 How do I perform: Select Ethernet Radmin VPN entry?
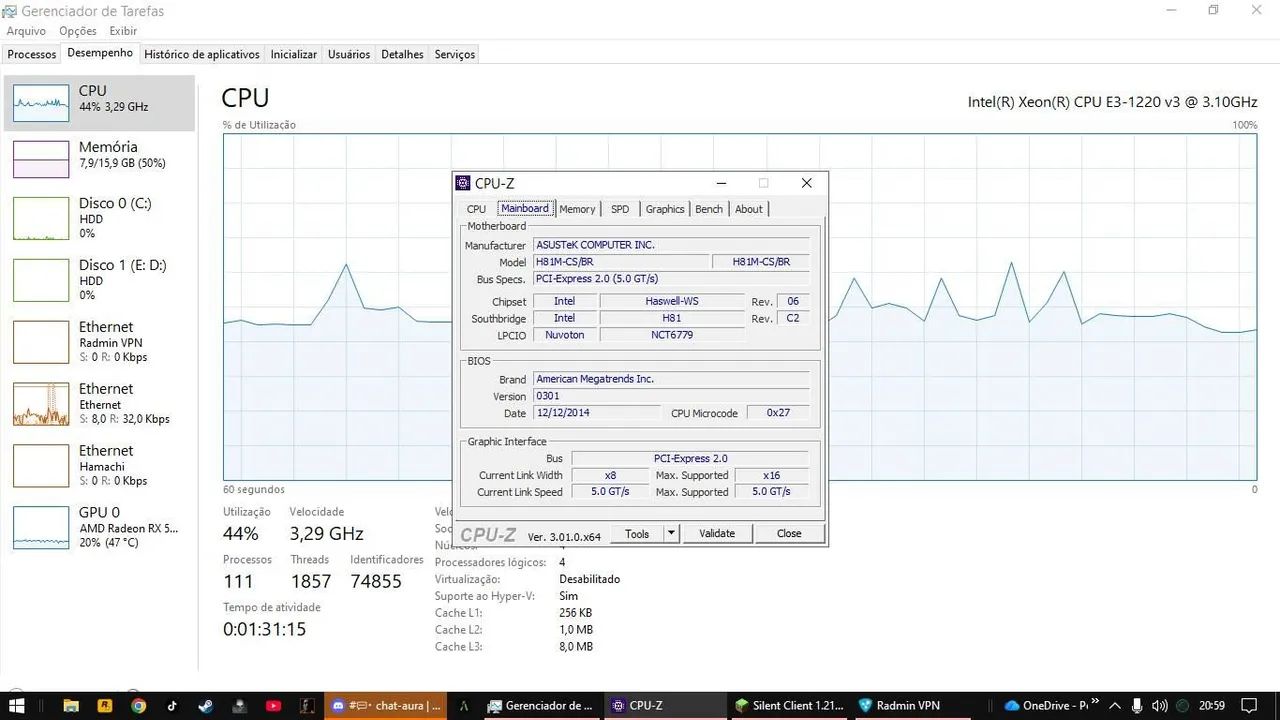(x=100, y=341)
